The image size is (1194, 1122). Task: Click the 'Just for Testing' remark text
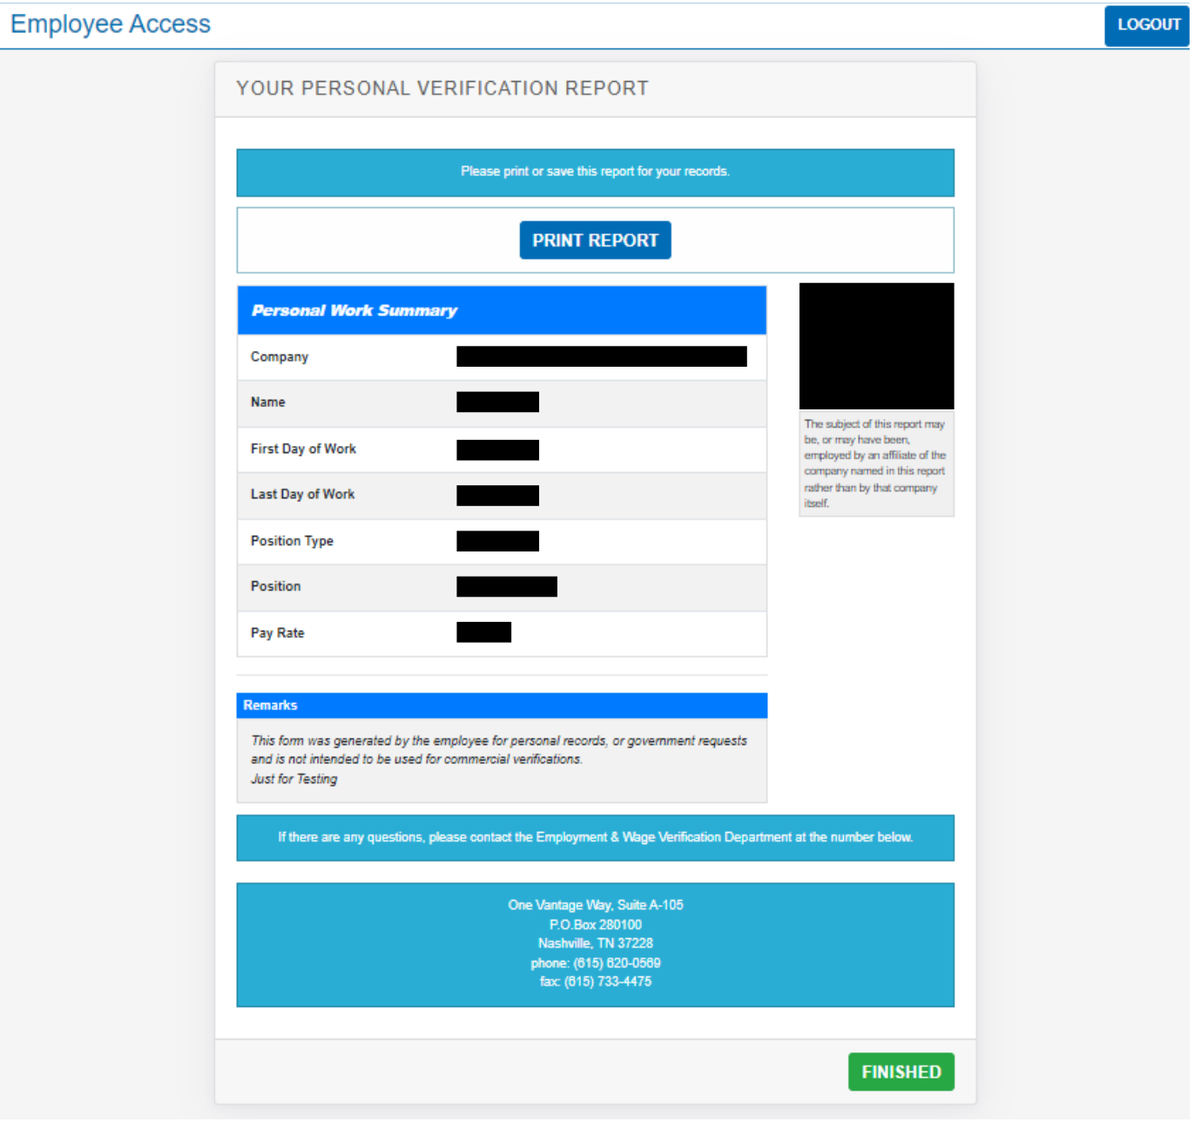tap(294, 779)
